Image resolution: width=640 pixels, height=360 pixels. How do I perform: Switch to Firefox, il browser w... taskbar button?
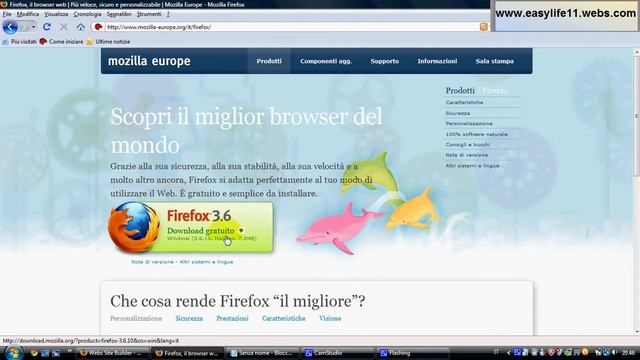point(187,353)
